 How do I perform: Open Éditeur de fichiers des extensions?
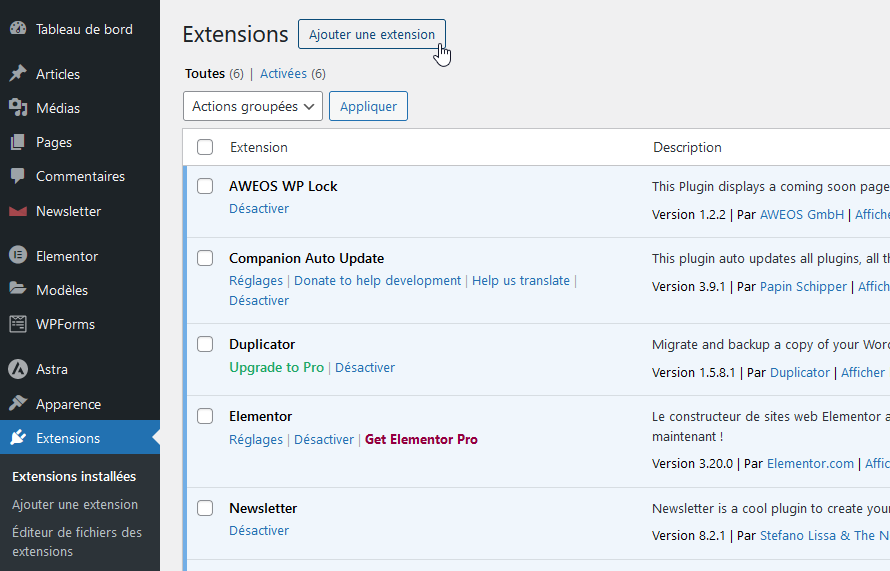point(77,541)
